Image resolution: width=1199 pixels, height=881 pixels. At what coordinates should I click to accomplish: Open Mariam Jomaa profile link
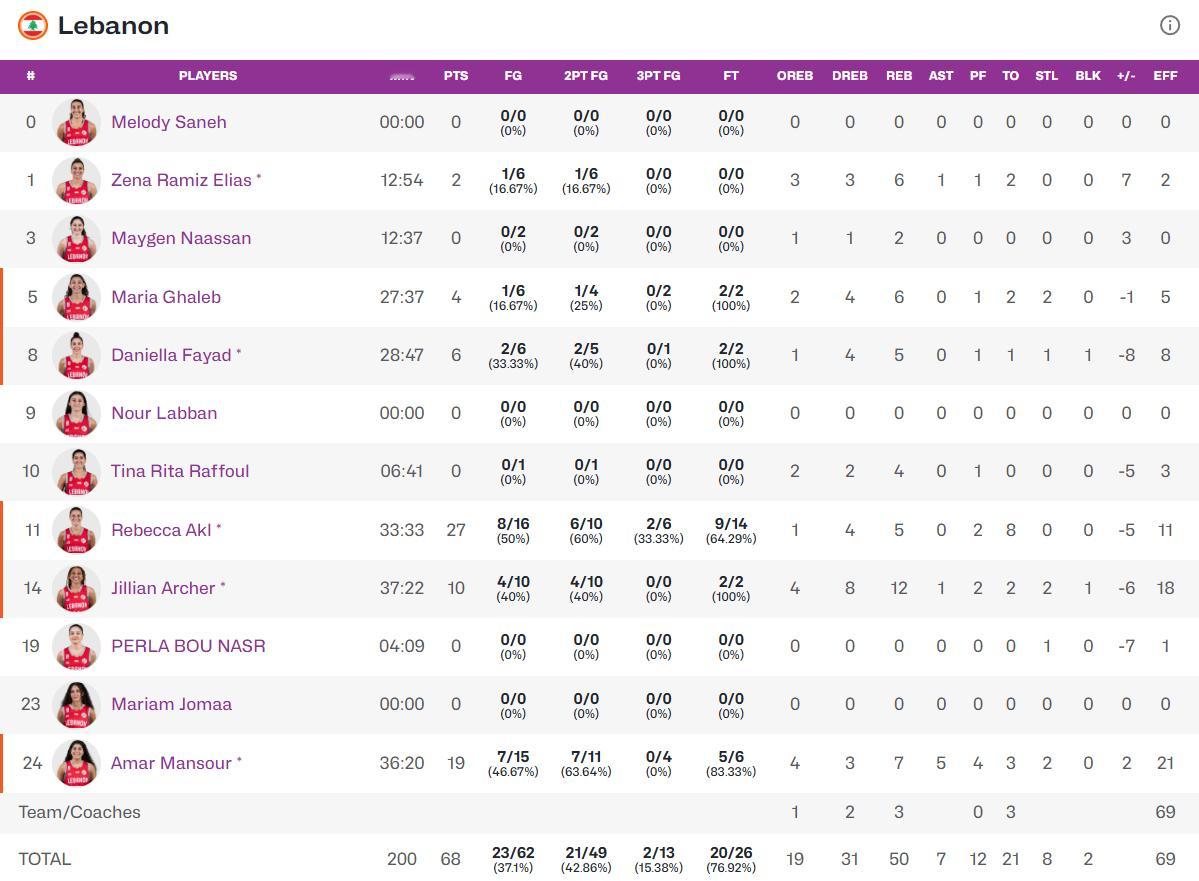coord(171,704)
